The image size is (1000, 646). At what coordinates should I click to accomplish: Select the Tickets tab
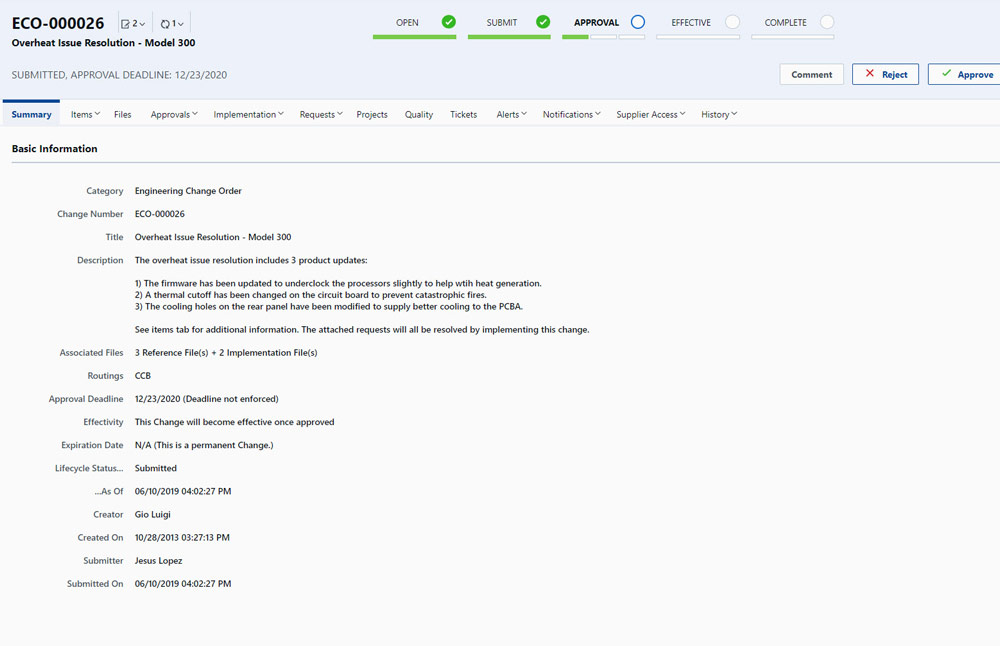click(463, 114)
